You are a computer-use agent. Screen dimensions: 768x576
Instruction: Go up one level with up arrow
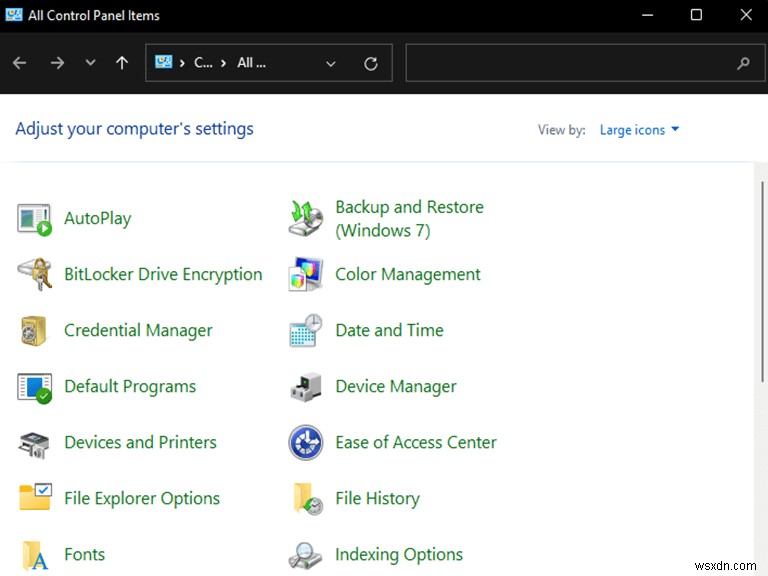click(122, 62)
